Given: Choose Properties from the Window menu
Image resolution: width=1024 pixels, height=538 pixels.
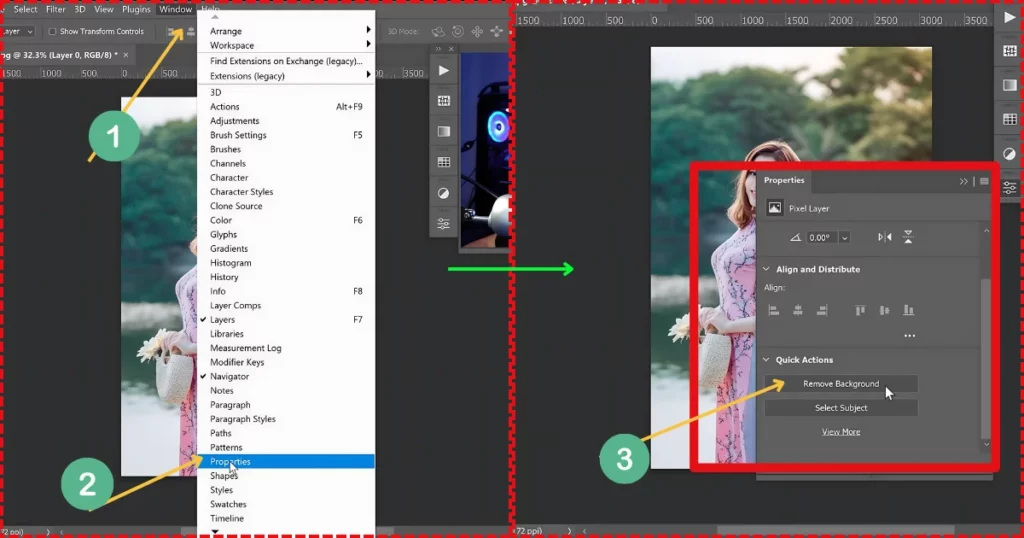Looking at the screenshot, I should click(231, 462).
